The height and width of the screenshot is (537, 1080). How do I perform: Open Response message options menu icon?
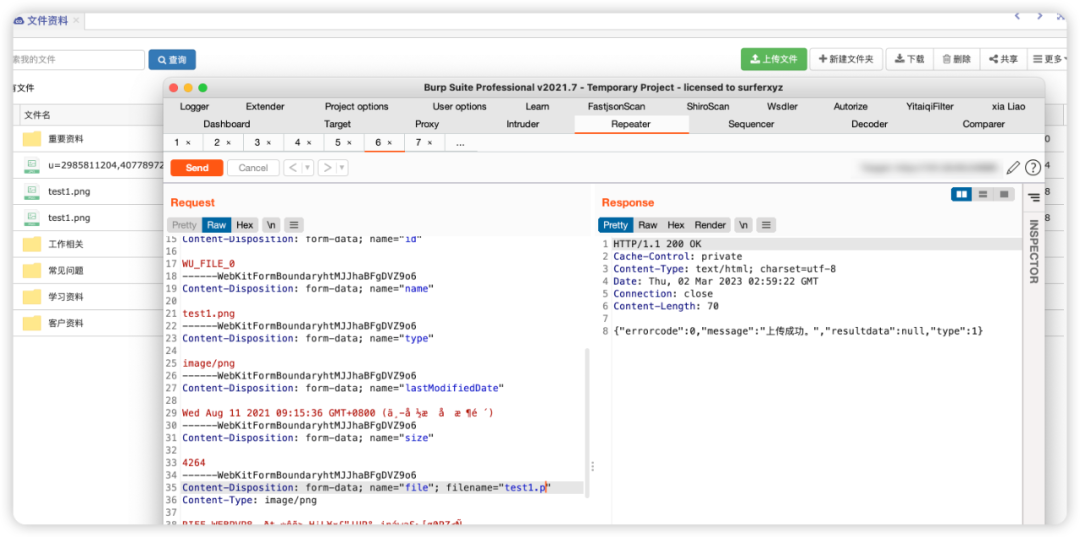pyautogui.click(x=766, y=225)
